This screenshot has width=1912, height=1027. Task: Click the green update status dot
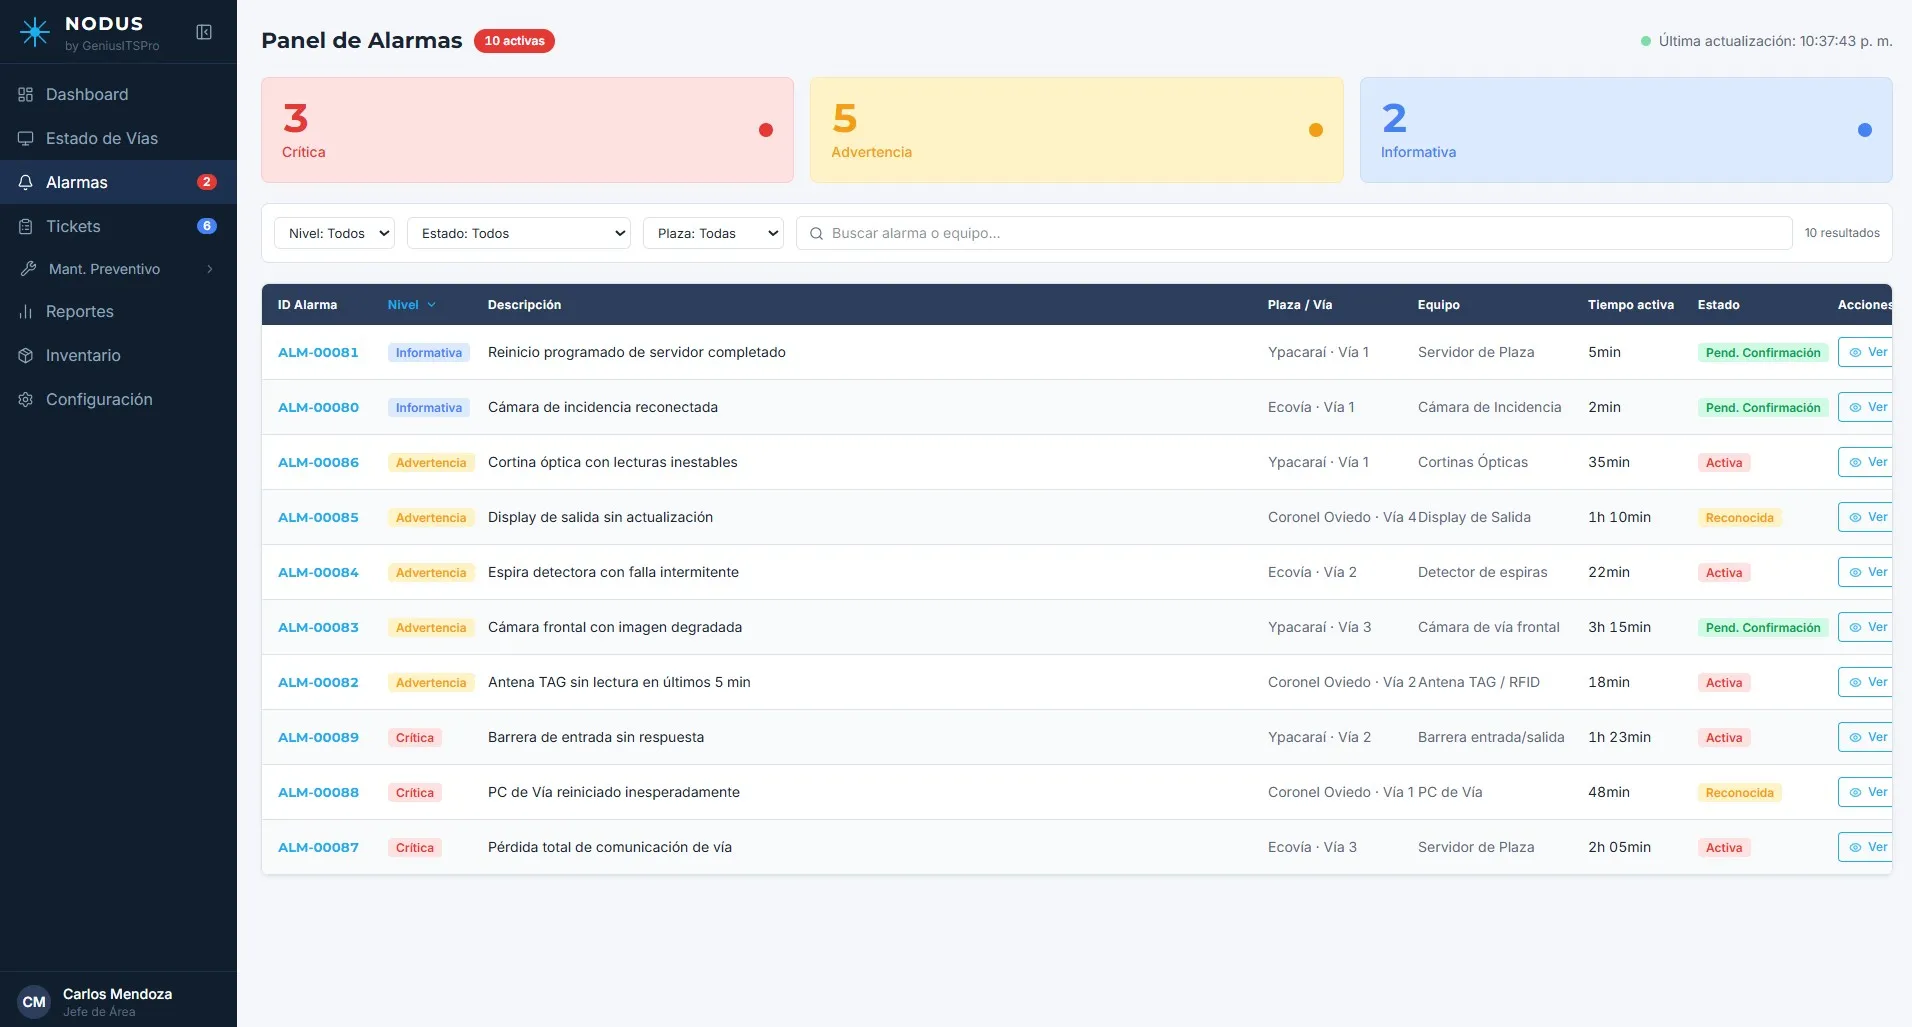click(1646, 41)
